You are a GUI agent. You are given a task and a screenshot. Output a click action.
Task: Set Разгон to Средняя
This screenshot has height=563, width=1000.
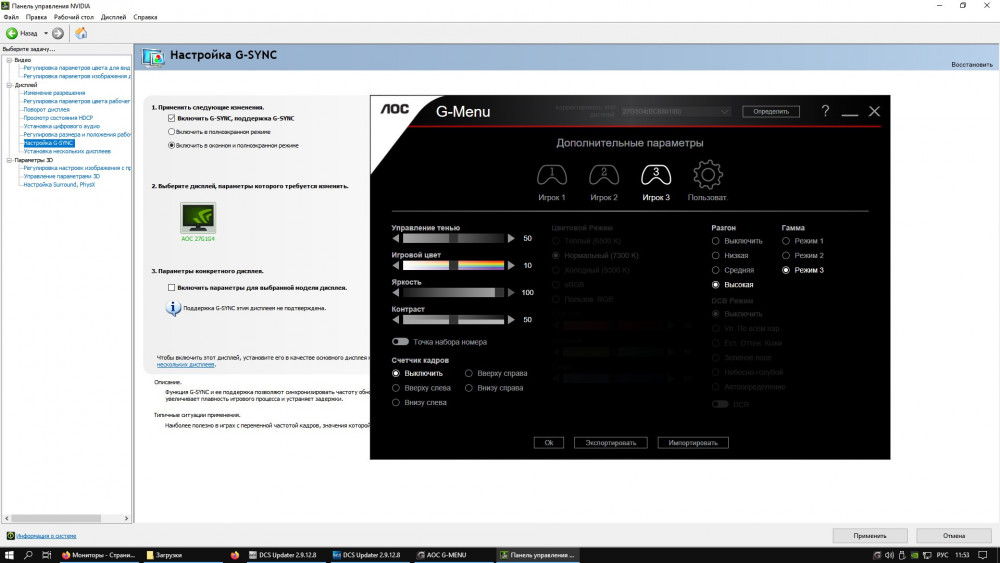click(716, 270)
